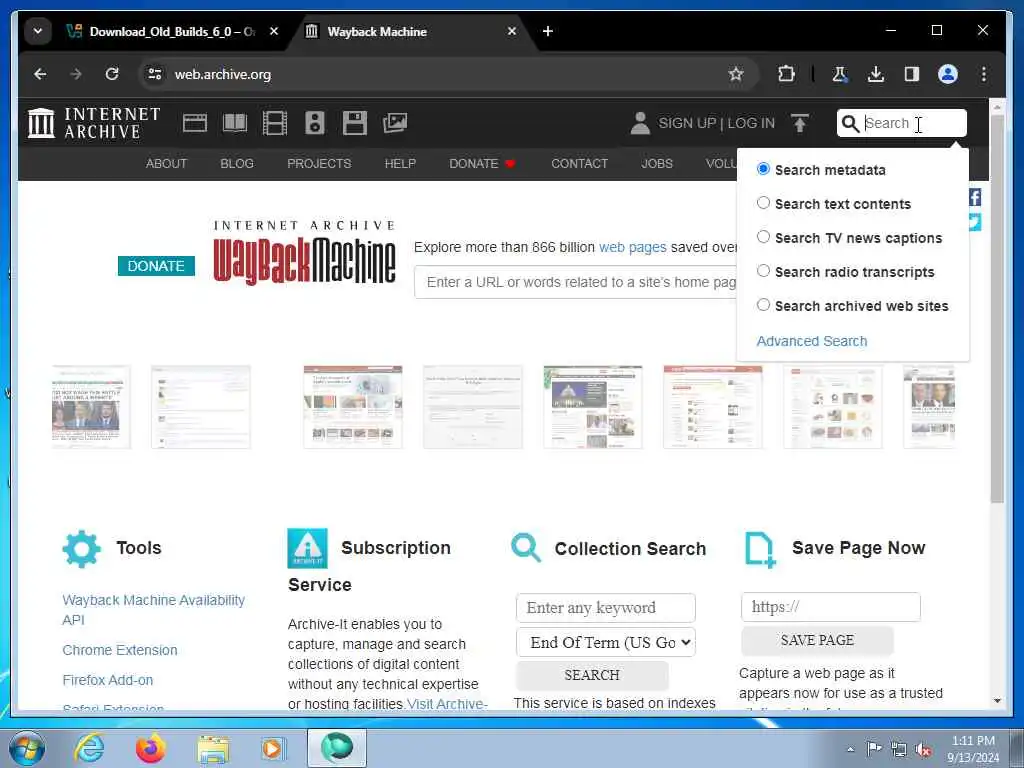Toggle the Chrome side panel icon
The width and height of the screenshot is (1024, 768).
[x=912, y=74]
